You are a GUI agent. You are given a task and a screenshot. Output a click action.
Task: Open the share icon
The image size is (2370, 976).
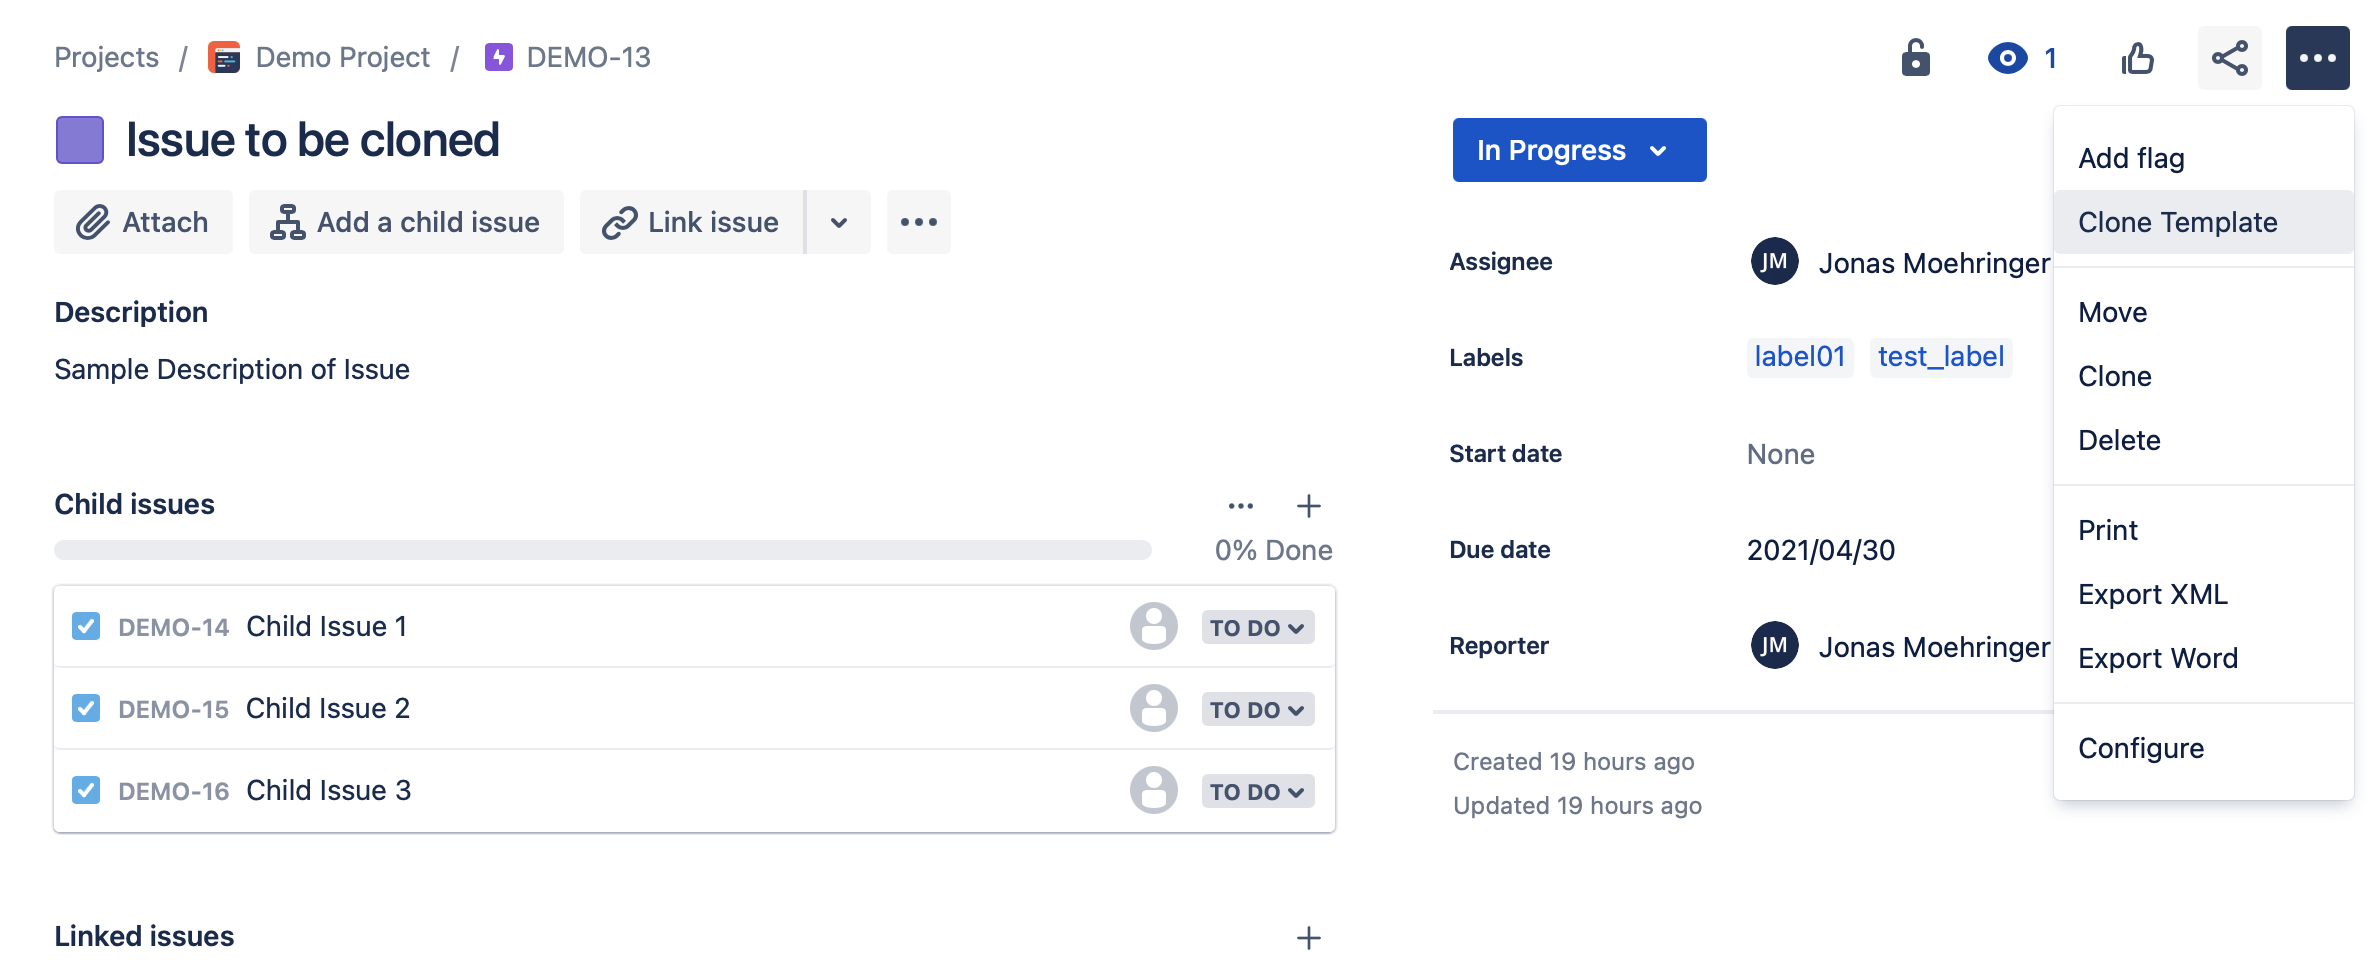[2229, 58]
